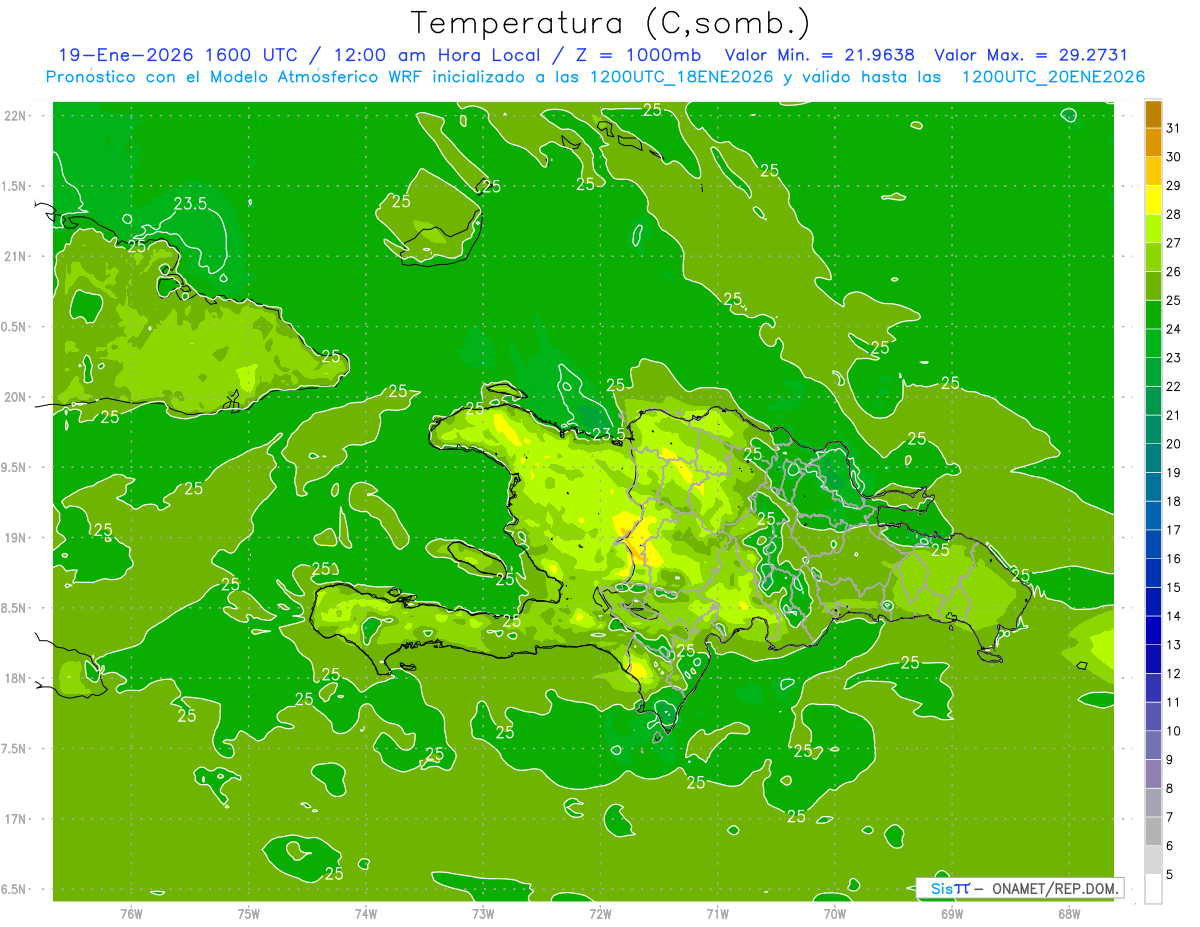Click the "69W" longitude label

click(951, 913)
